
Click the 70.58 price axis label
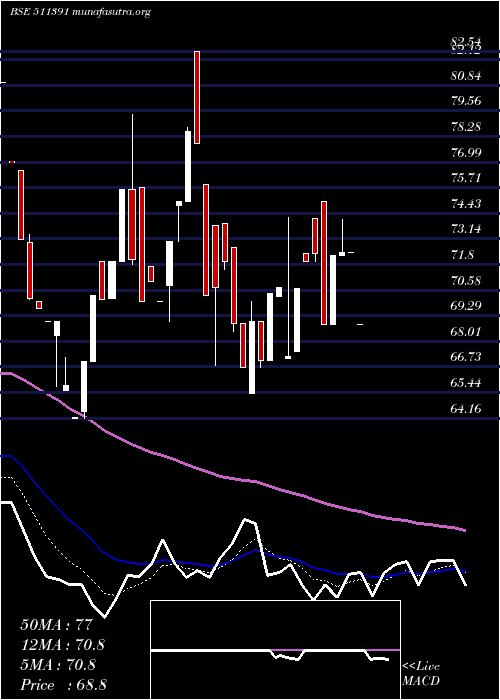point(466,281)
